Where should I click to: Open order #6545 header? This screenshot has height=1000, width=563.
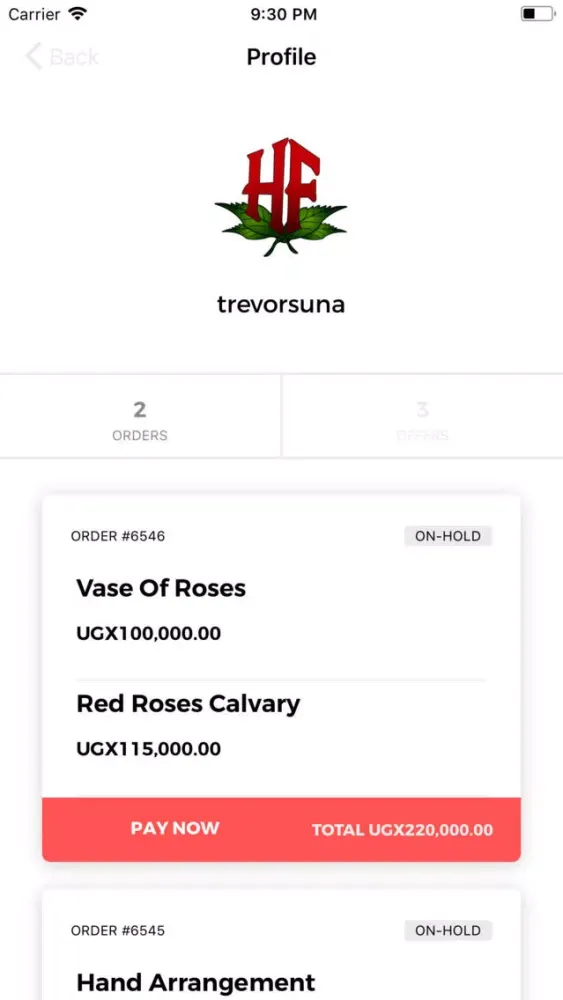click(x=118, y=930)
